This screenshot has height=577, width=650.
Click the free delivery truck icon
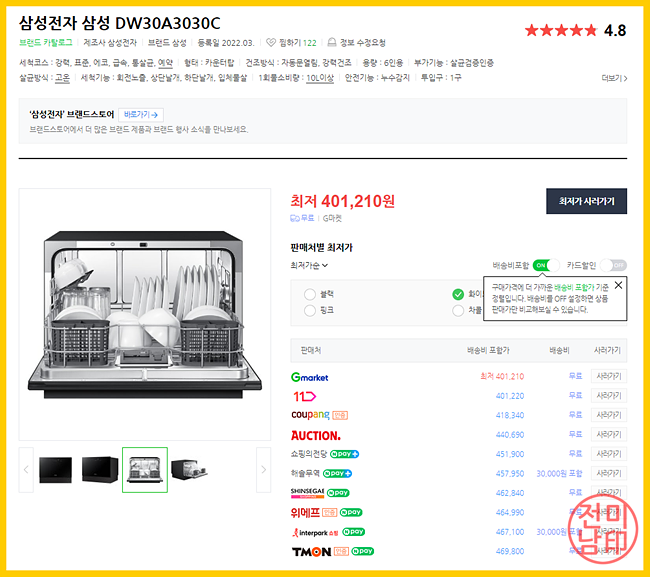[294, 218]
